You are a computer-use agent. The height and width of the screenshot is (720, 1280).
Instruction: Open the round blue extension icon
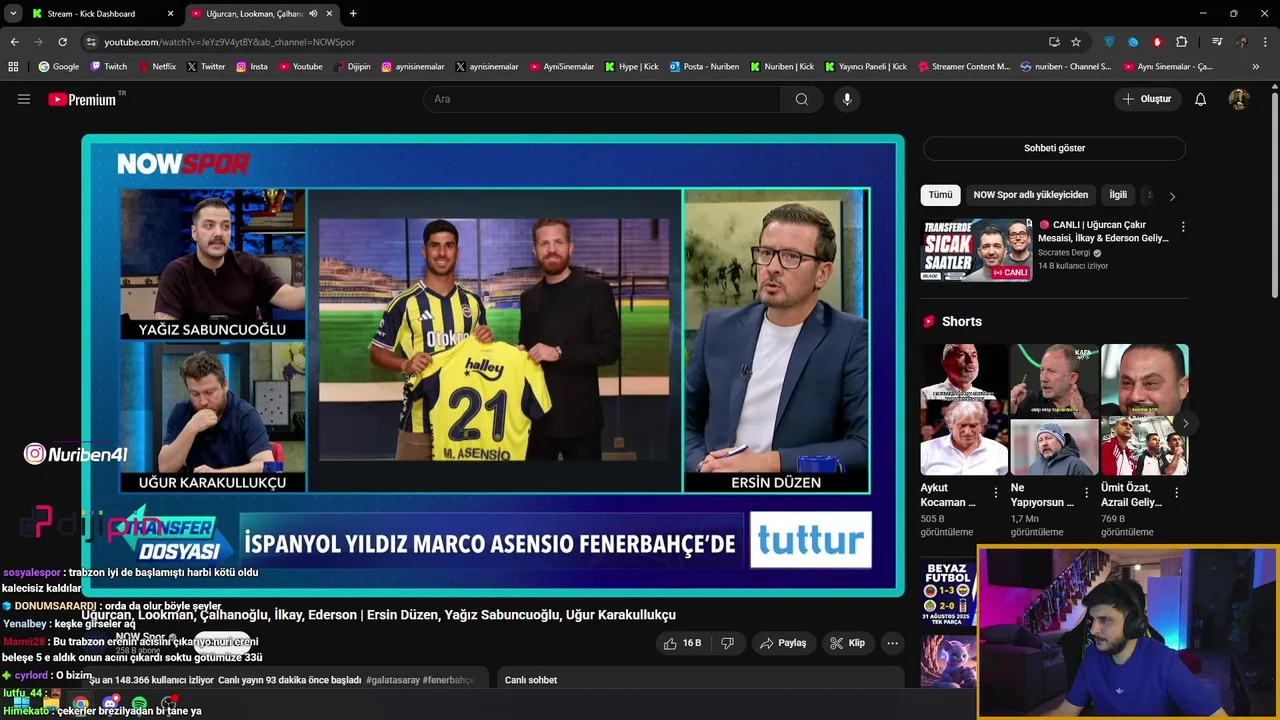pos(1133,42)
